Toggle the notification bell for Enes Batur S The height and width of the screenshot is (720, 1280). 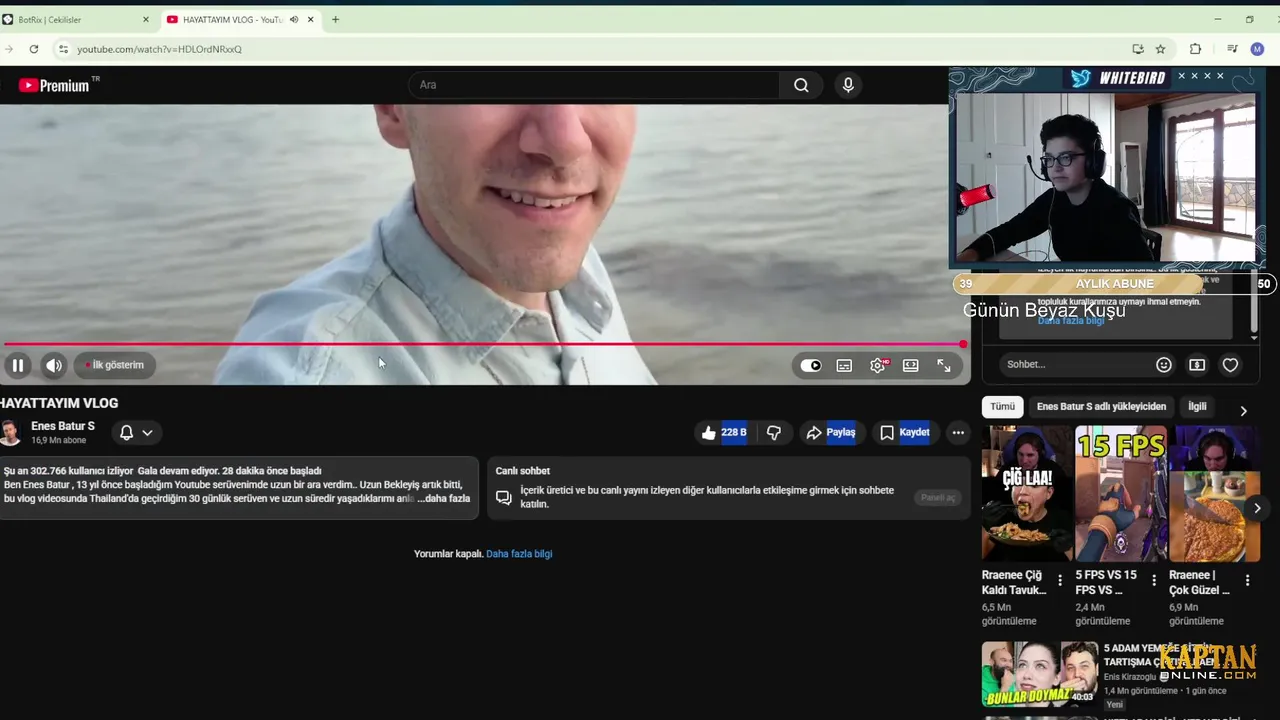126,433
